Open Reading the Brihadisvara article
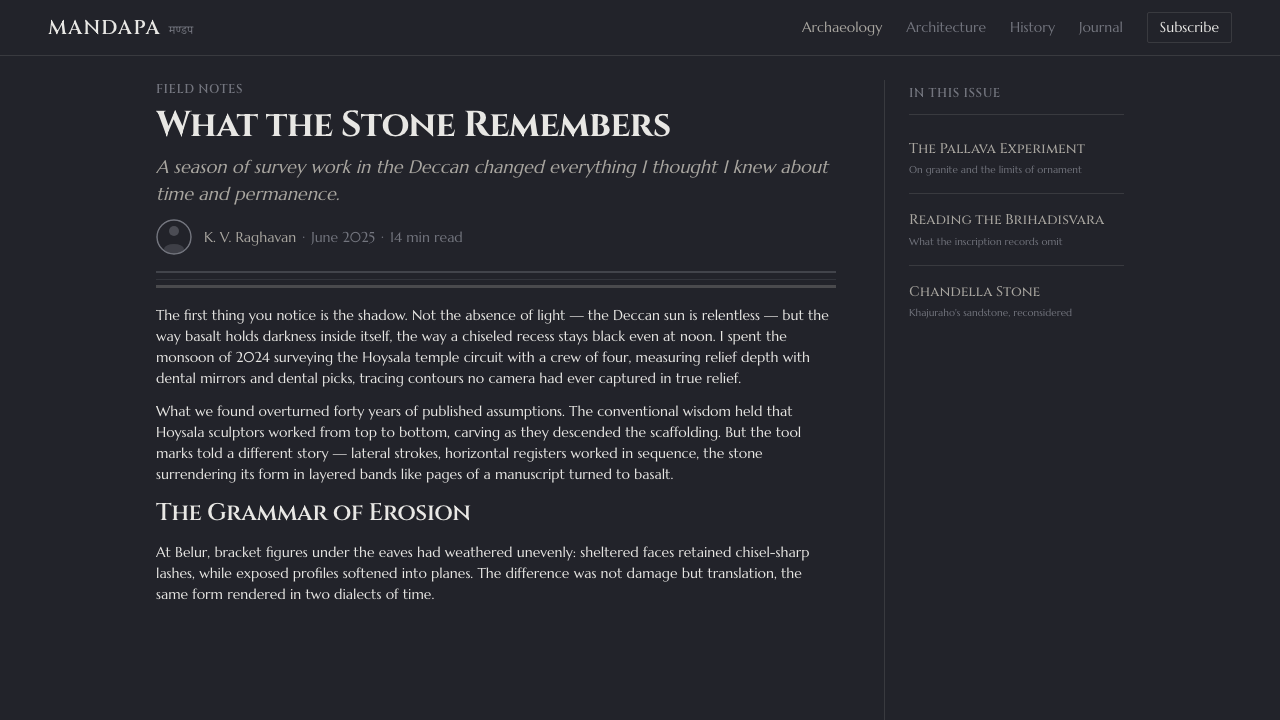 click(1006, 220)
